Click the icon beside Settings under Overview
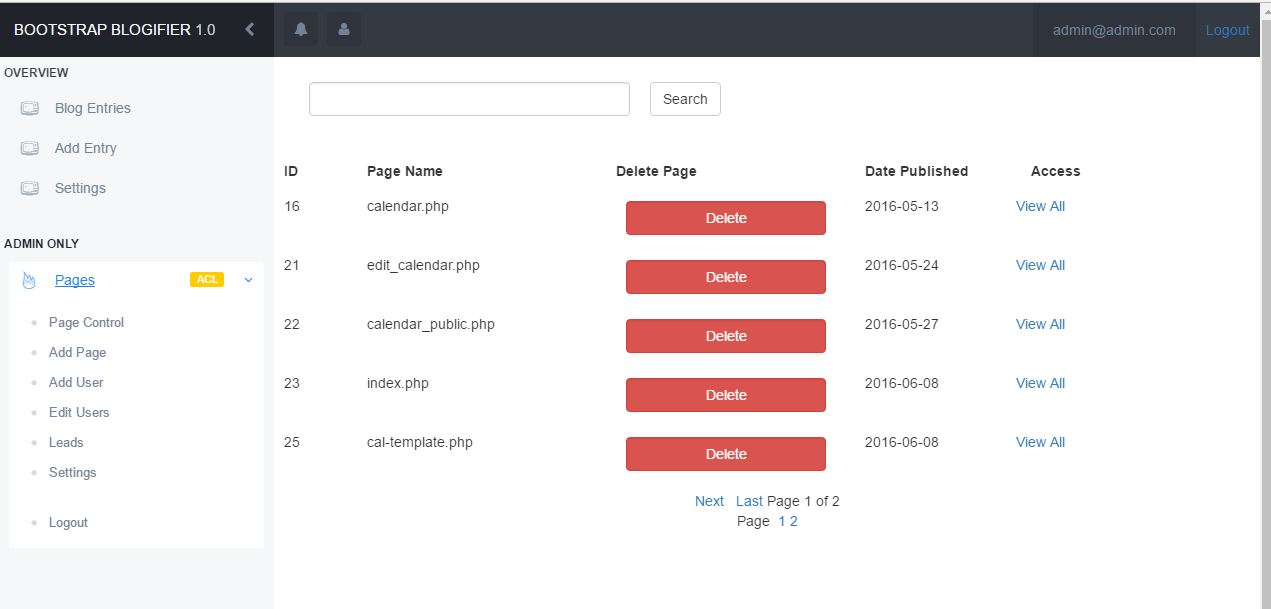This screenshot has width=1271, height=609. 30,188
